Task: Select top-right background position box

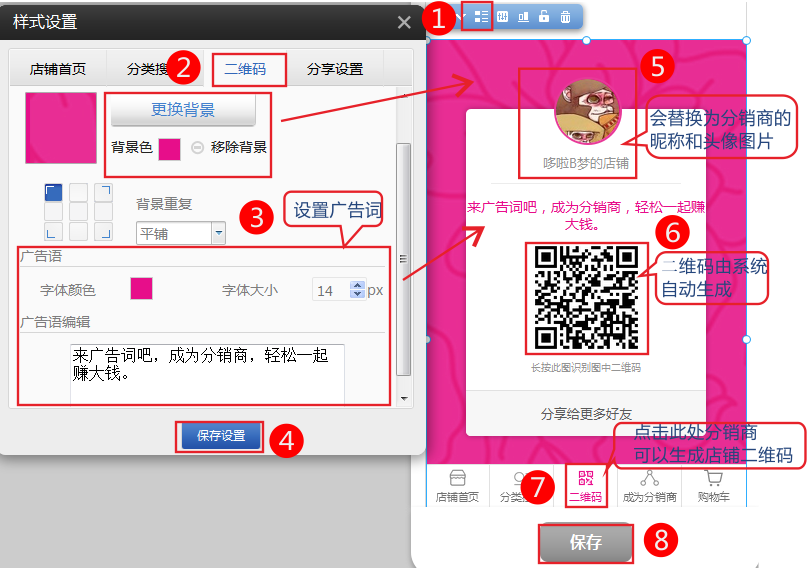Action: pyautogui.click(x=103, y=192)
